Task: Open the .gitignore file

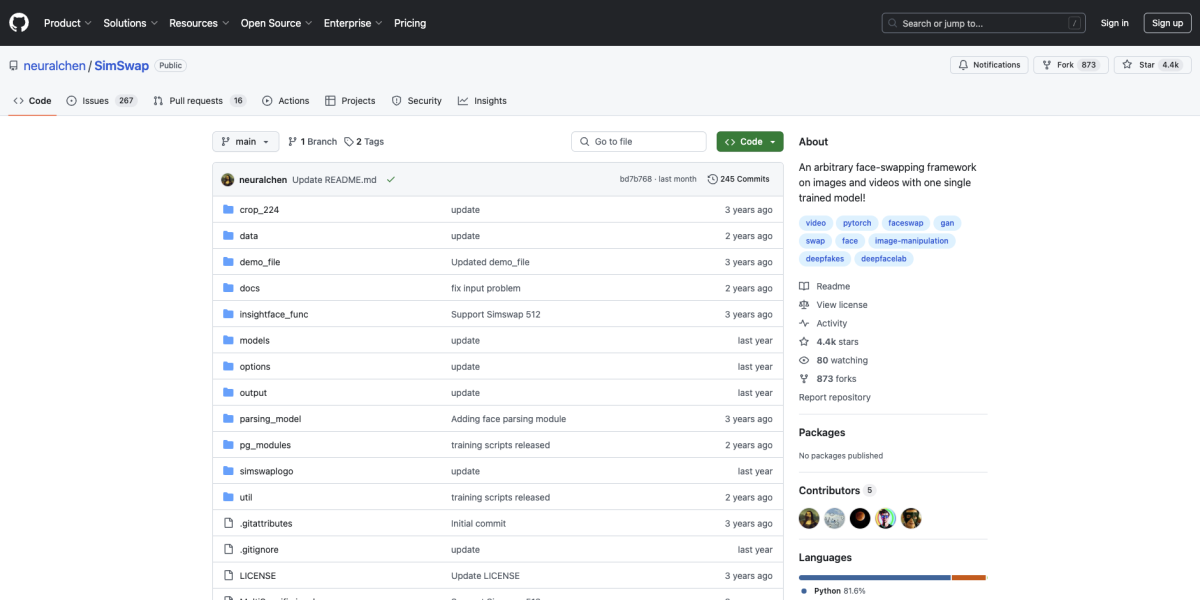Action: (x=260, y=550)
